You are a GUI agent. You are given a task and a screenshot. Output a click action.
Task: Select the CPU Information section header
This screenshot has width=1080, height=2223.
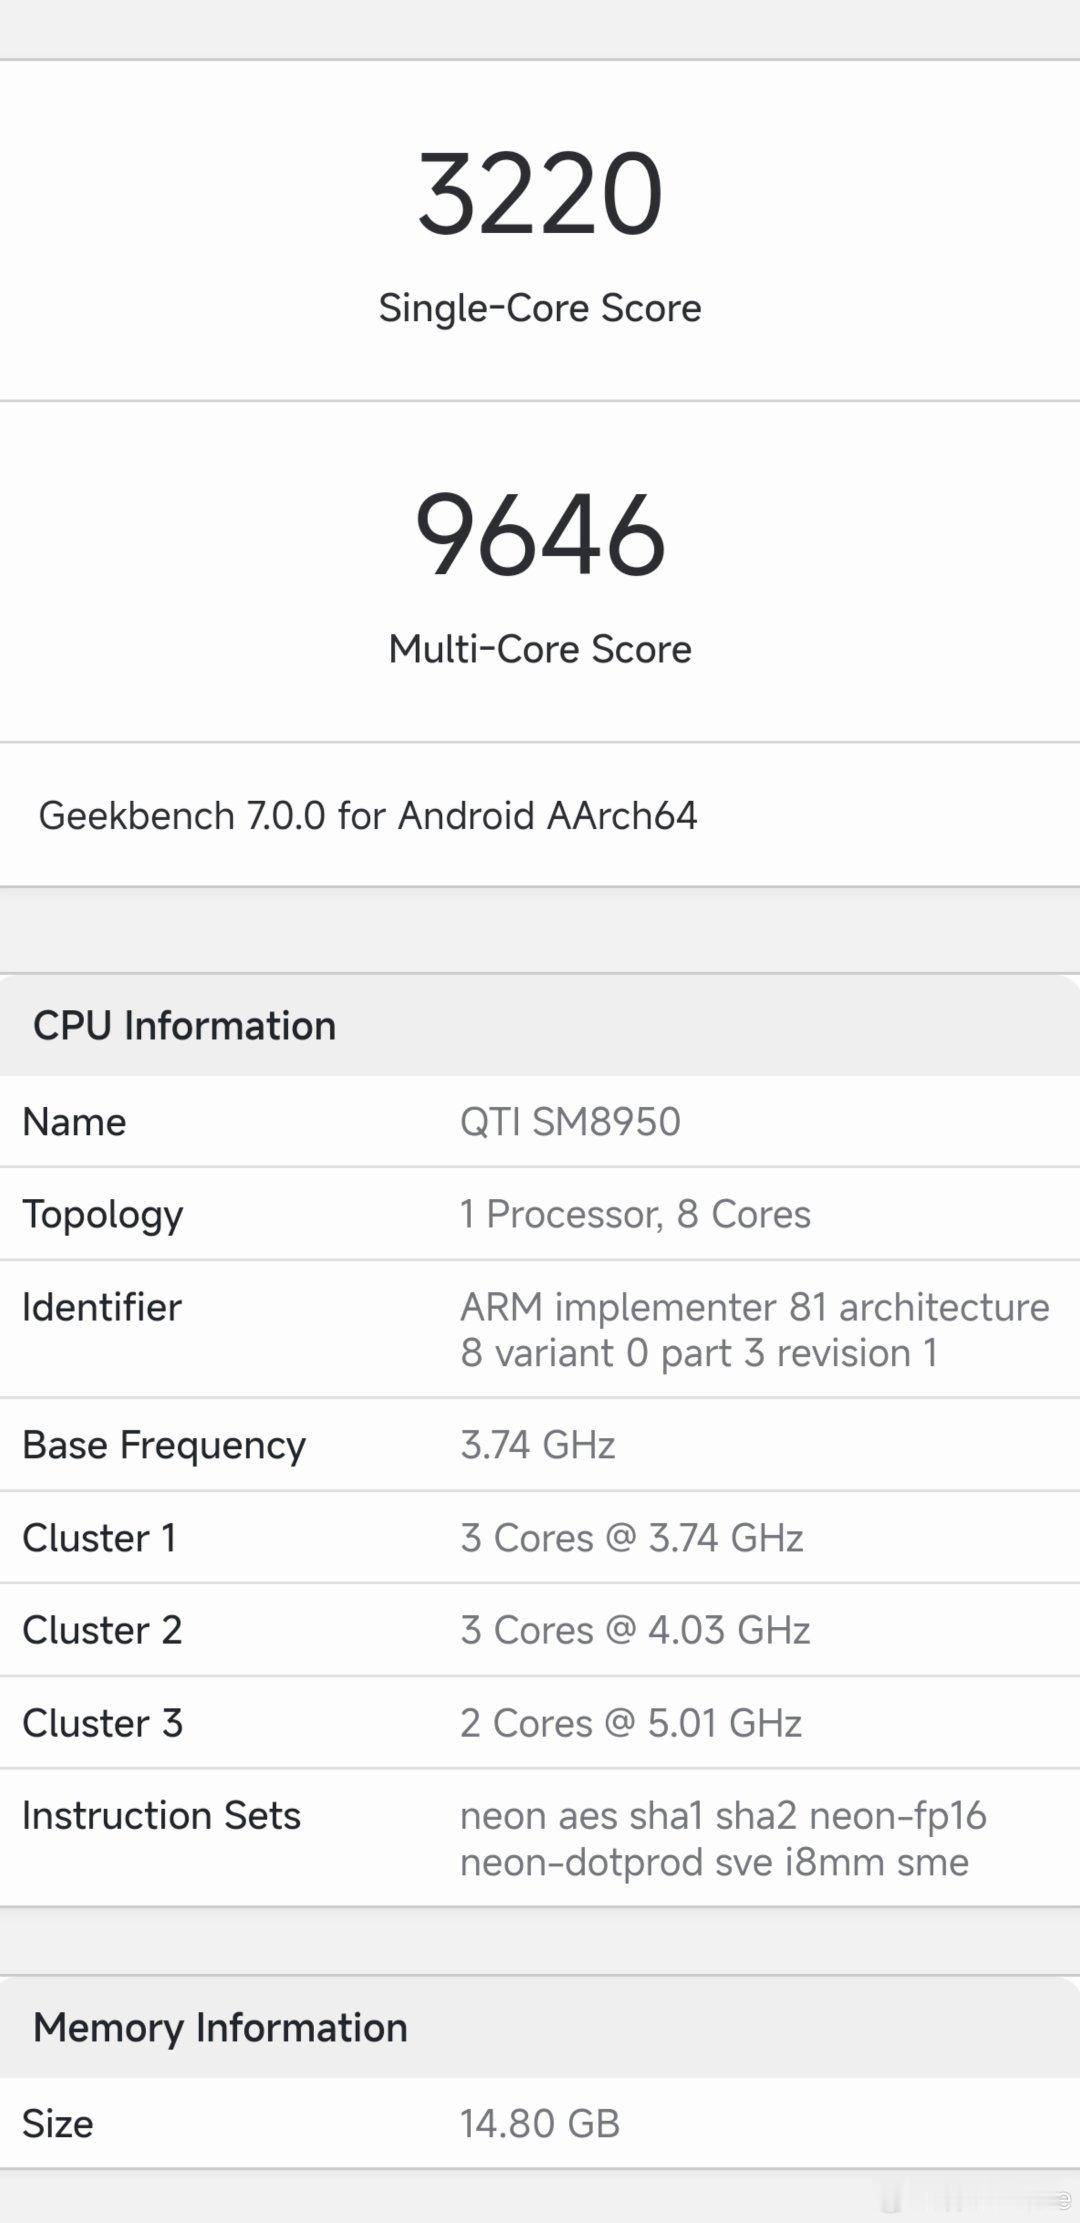(x=185, y=1026)
